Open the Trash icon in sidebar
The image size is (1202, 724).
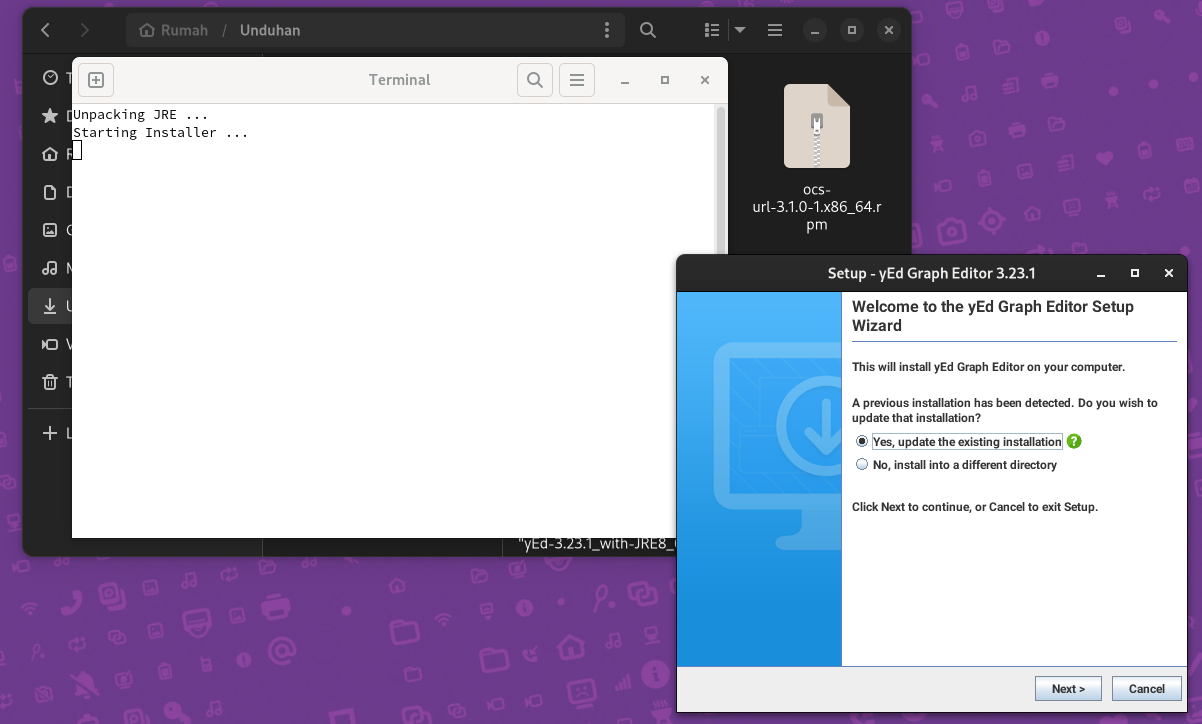[x=50, y=382]
